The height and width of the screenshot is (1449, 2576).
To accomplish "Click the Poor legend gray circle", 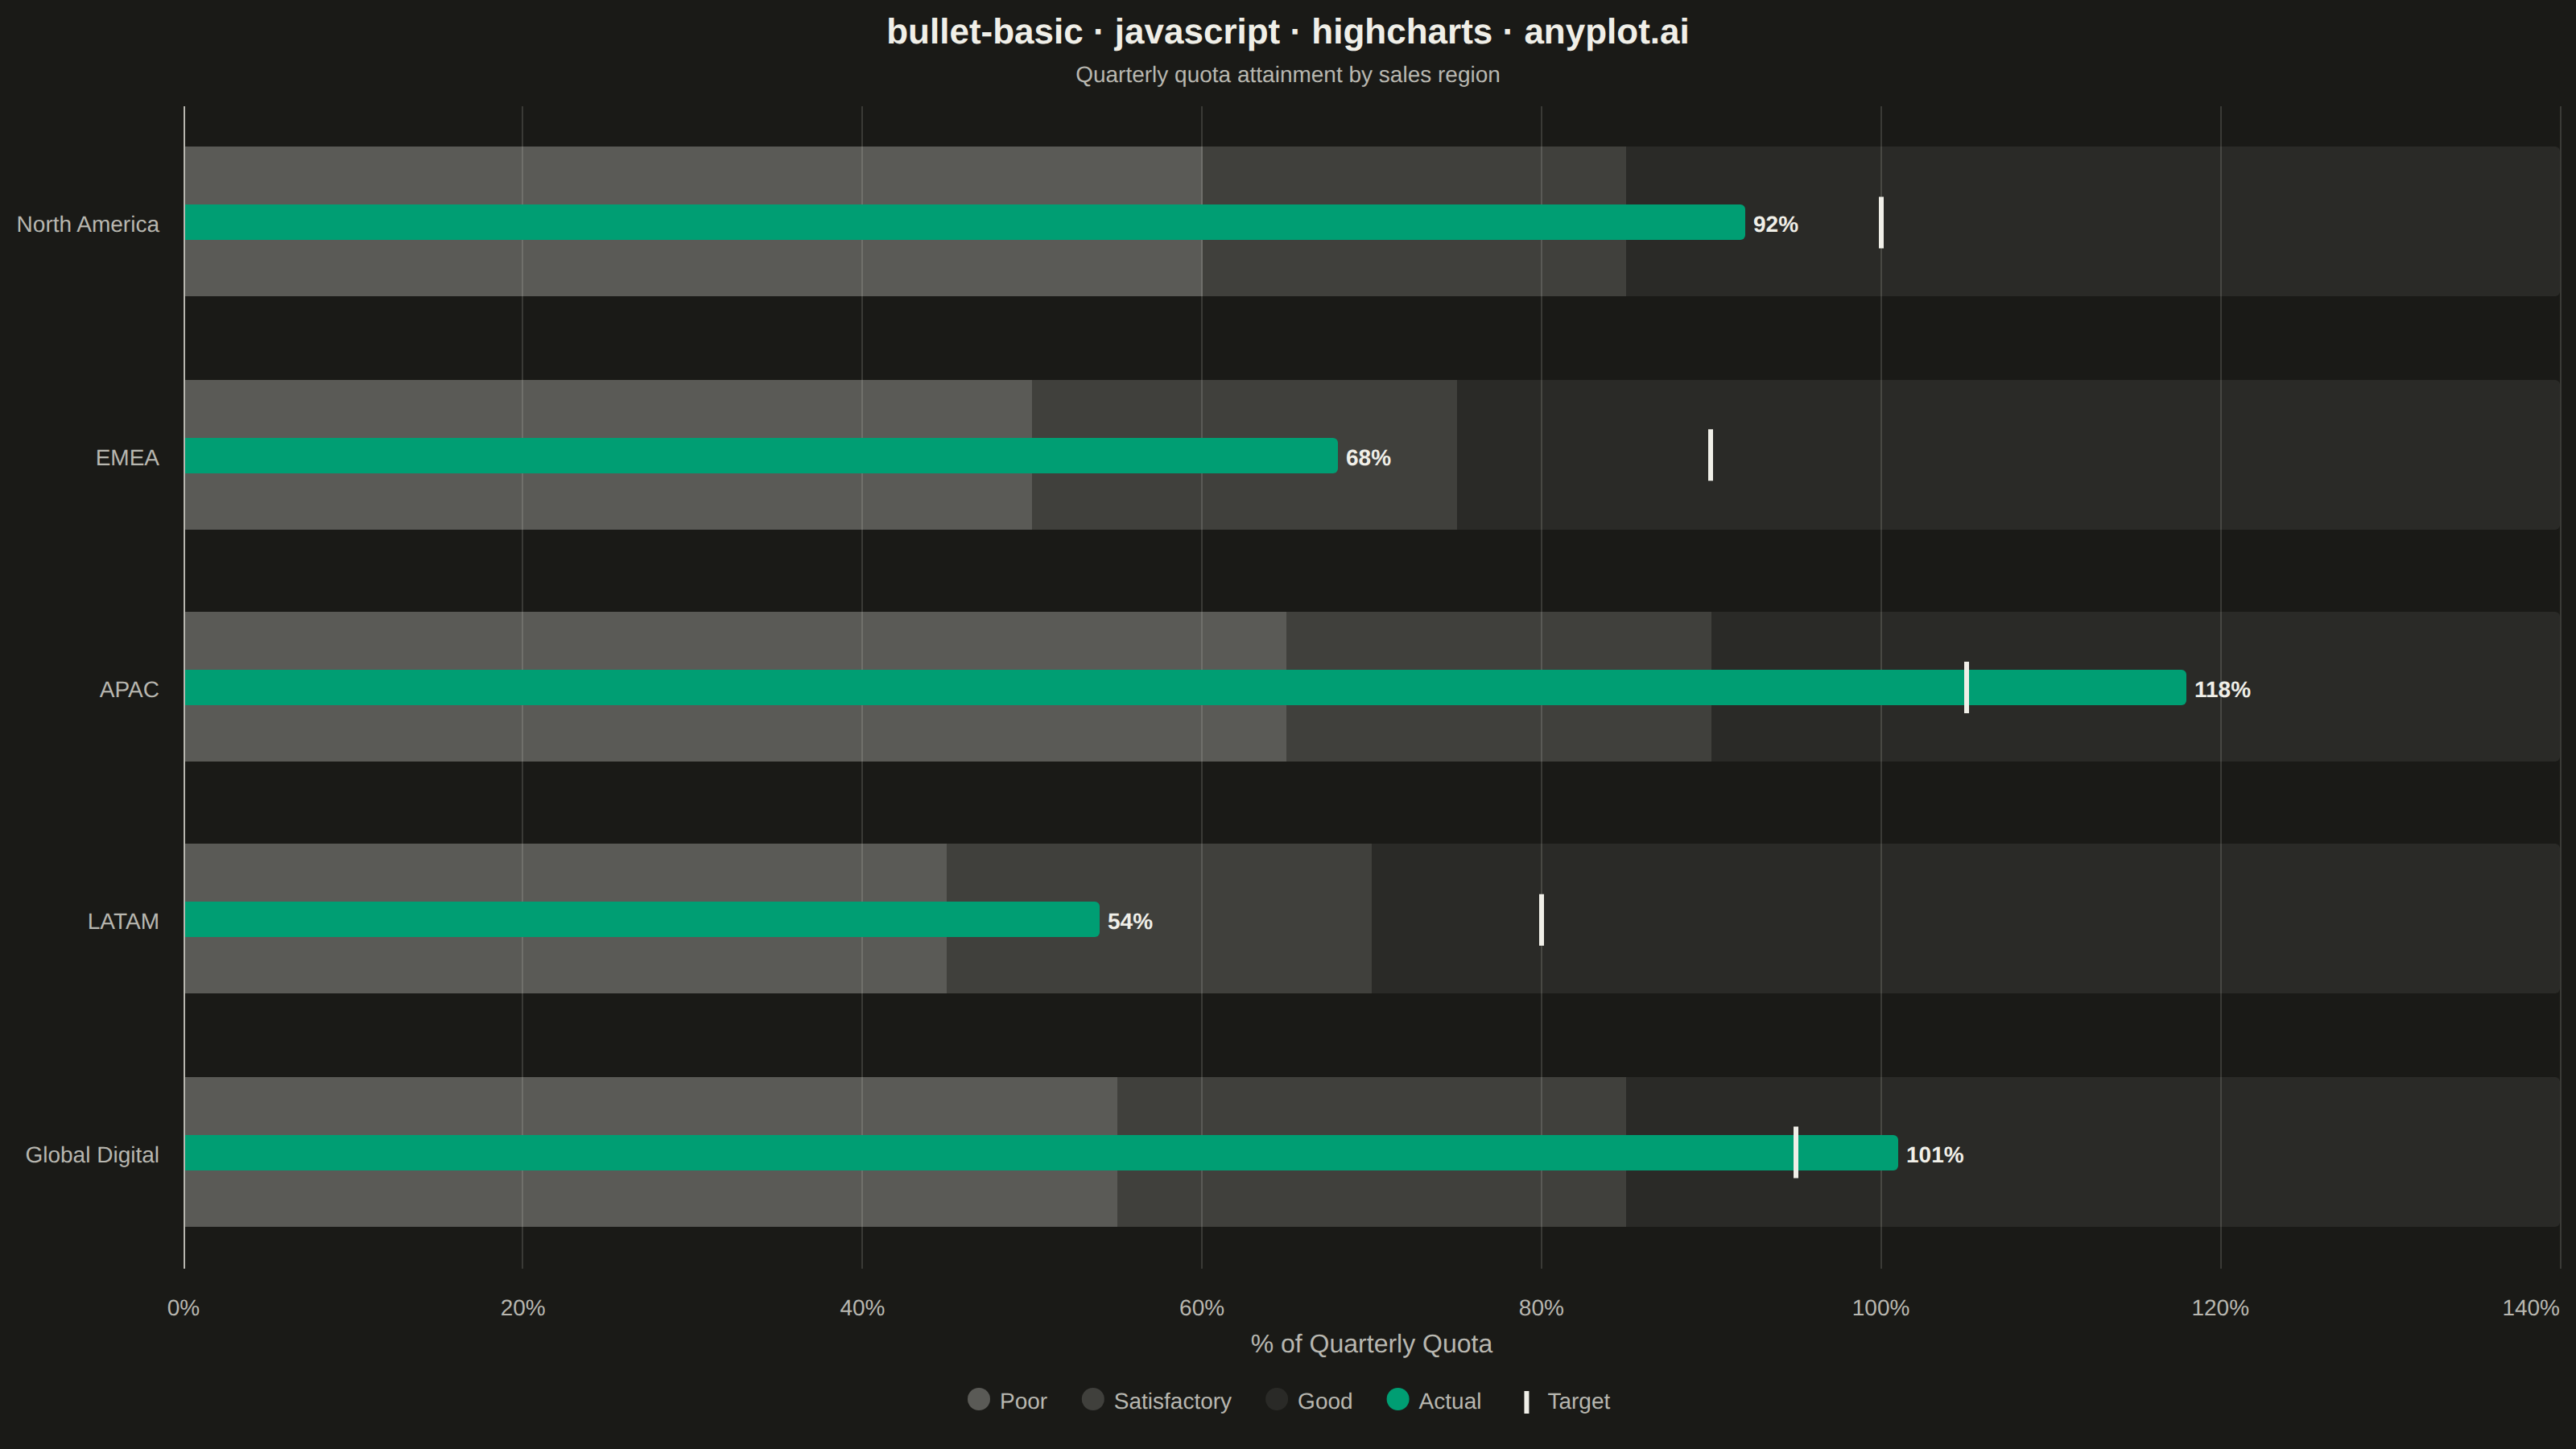I will coord(979,1400).
